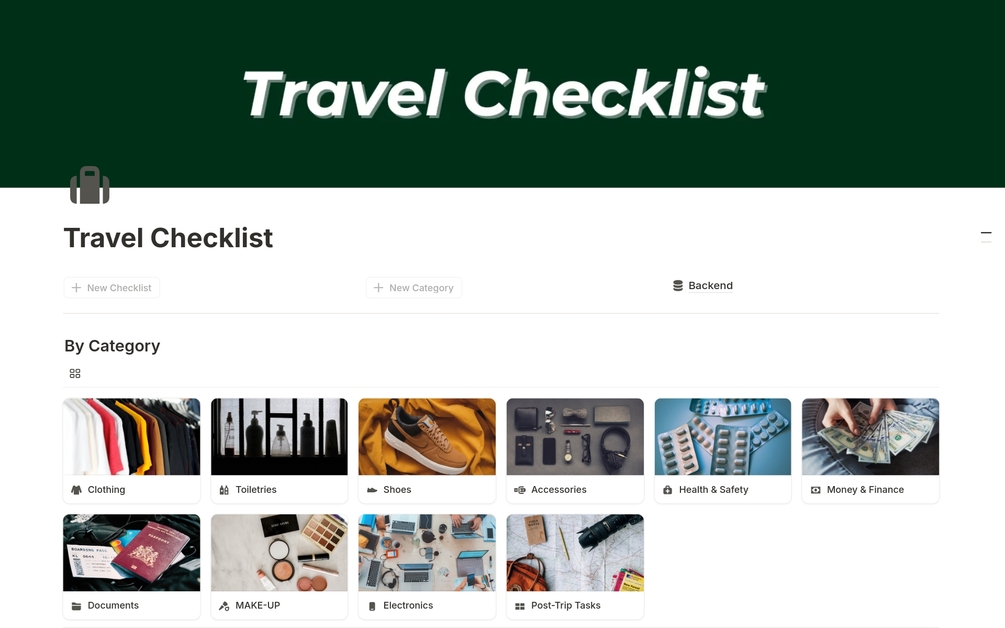Open the MAKE-UP card thumbnail
Viewport: 1005px width, 628px height.
279,553
